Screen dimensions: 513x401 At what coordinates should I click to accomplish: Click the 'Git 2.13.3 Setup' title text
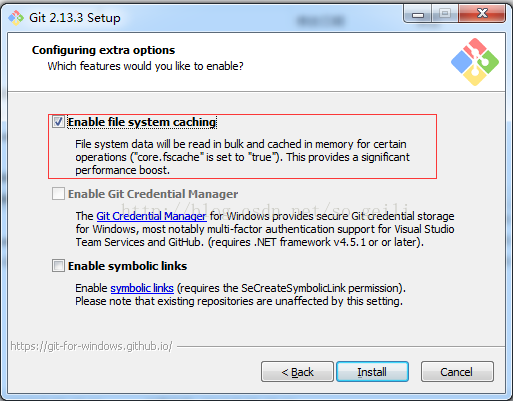click(x=75, y=18)
